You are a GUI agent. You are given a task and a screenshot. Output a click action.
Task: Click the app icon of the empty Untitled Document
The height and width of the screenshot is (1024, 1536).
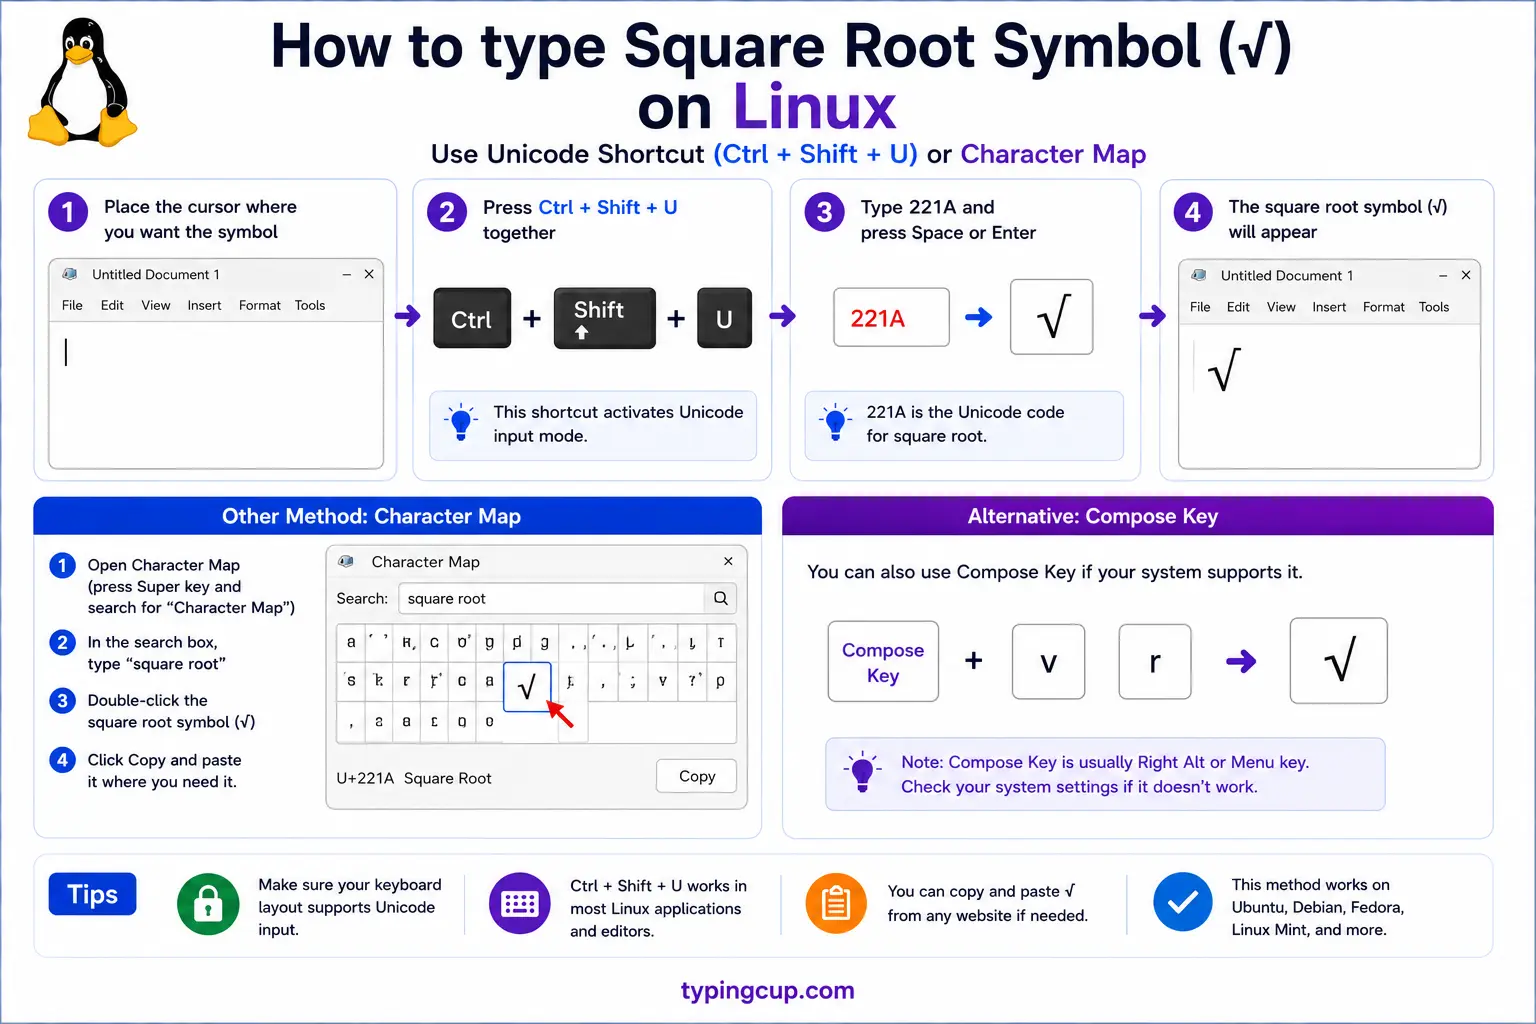pyautogui.click(x=70, y=274)
